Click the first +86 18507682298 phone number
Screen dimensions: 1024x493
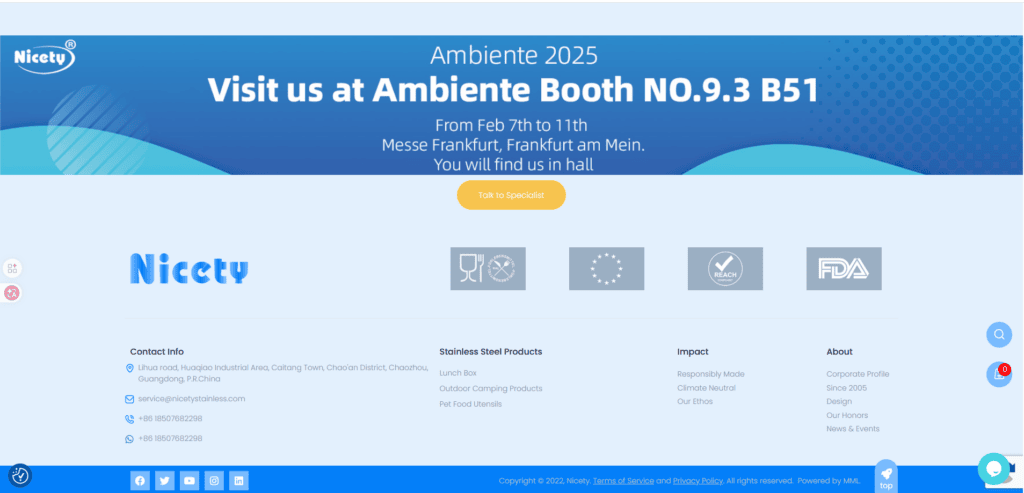pyautogui.click(x=170, y=419)
